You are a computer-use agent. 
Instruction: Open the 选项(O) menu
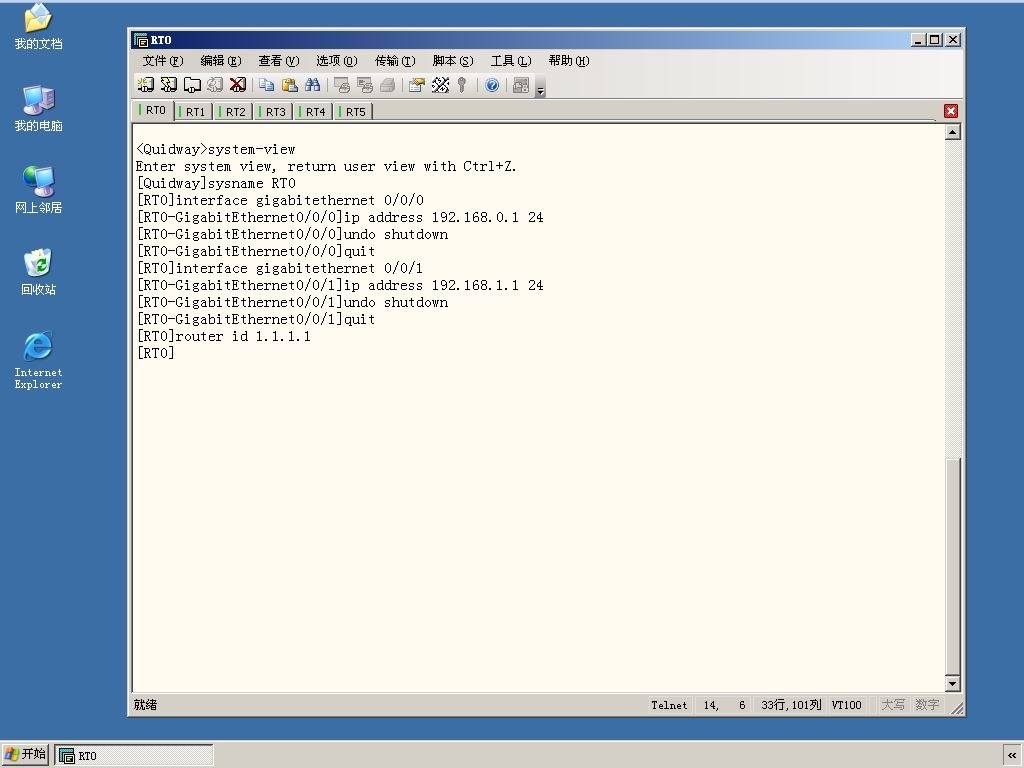336,61
